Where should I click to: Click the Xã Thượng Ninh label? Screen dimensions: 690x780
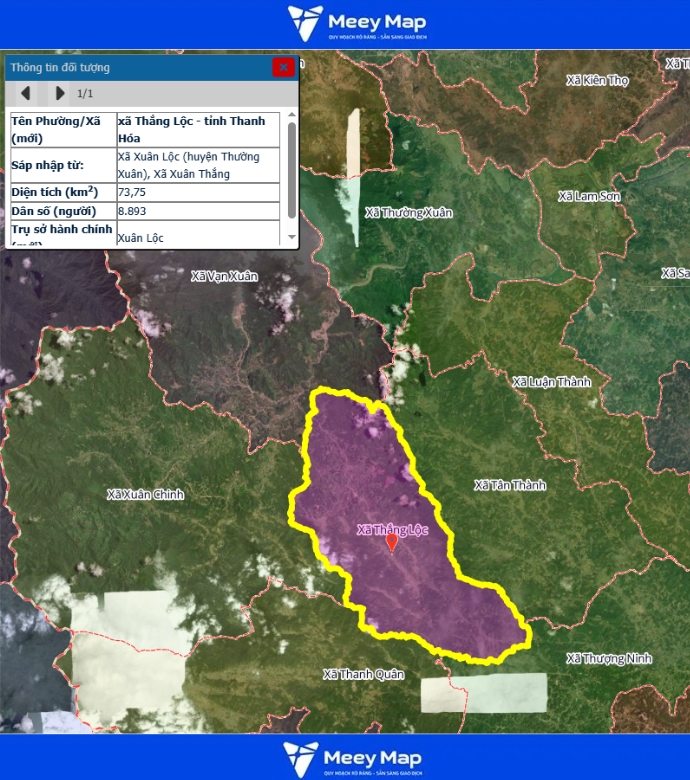click(x=609, y=658)
